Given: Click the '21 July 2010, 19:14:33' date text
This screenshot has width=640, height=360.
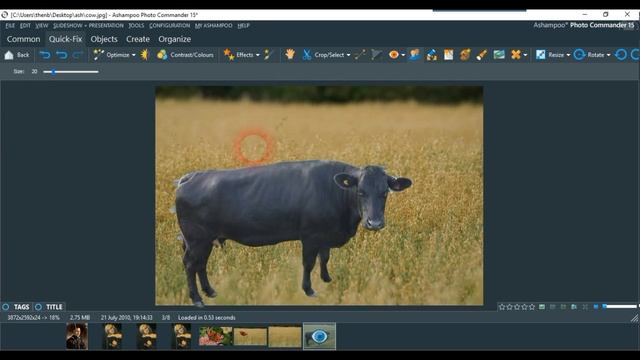Looking at the screenshot, I should coord(127,318).
